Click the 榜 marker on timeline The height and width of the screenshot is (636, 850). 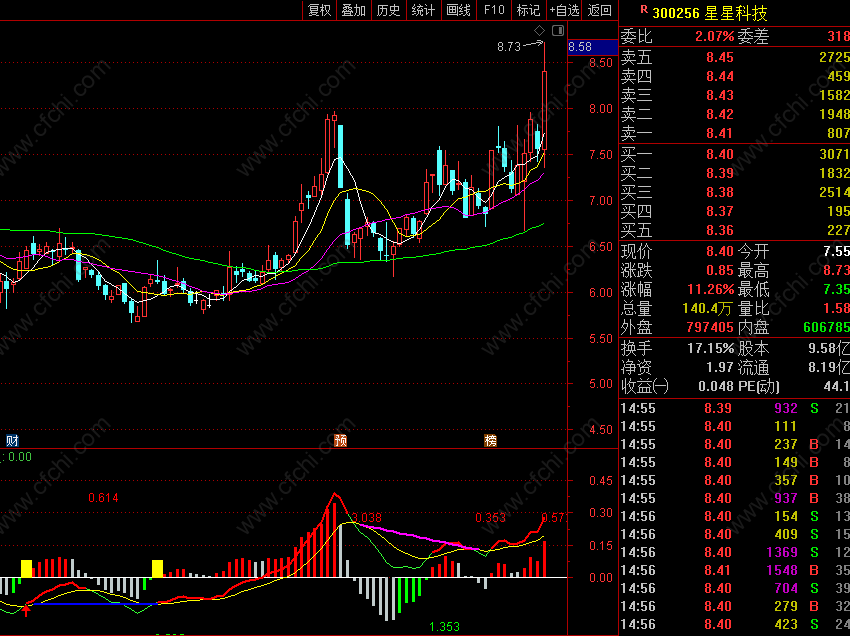(x=490, y=440)
